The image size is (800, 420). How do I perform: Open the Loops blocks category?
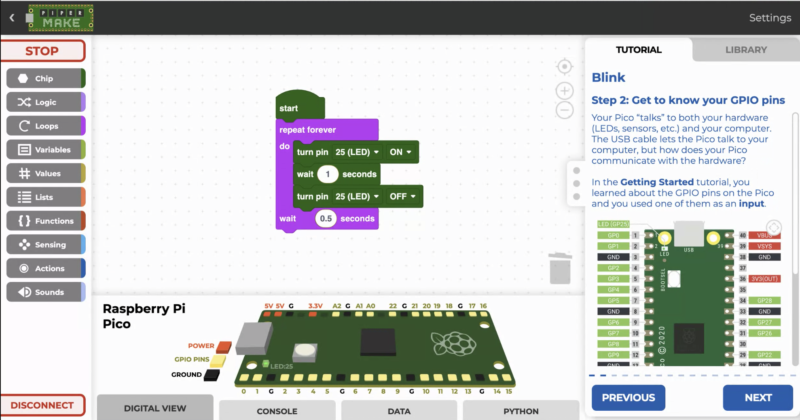tap(45, 126)
